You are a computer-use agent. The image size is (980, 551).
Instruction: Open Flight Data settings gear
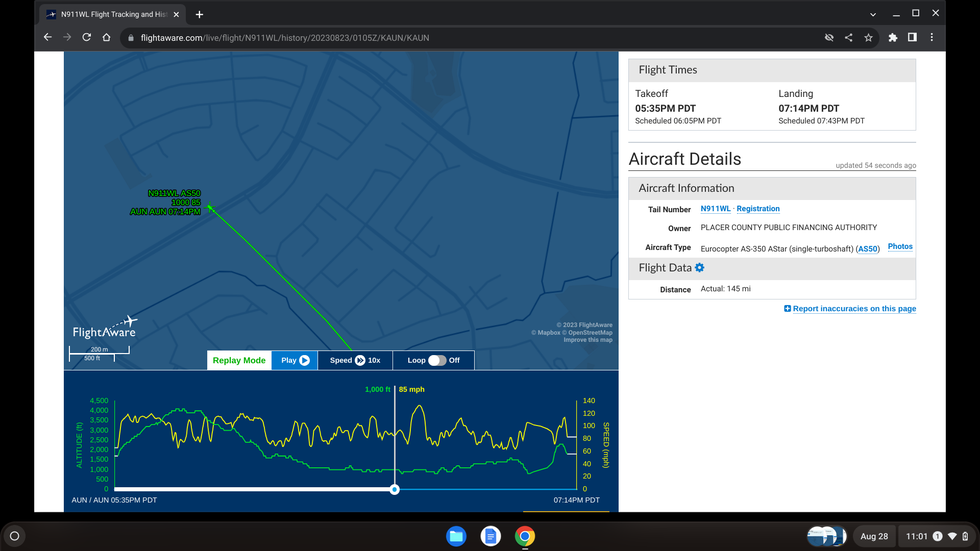(699, 267)
